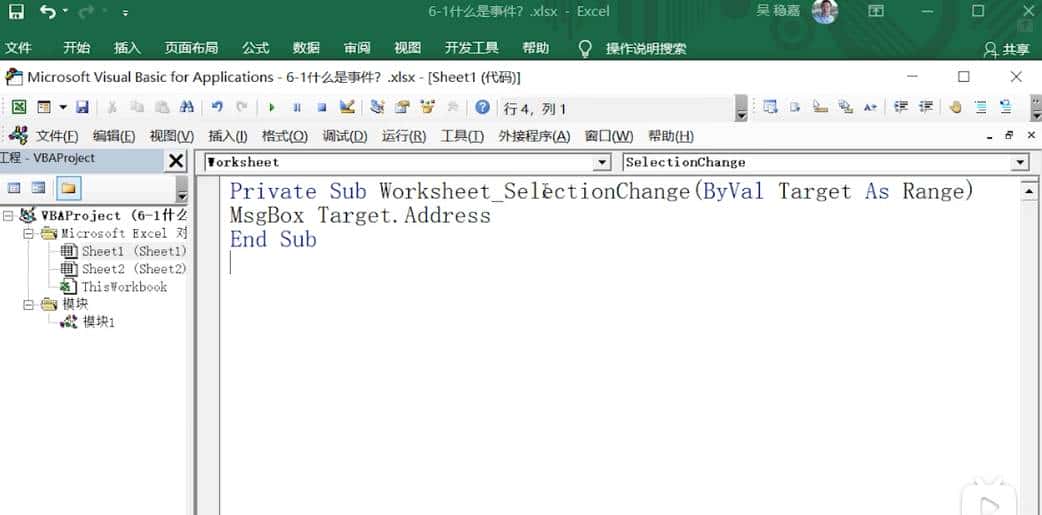Click the Copy icon in VBA toolbar

tap(137, 107)
